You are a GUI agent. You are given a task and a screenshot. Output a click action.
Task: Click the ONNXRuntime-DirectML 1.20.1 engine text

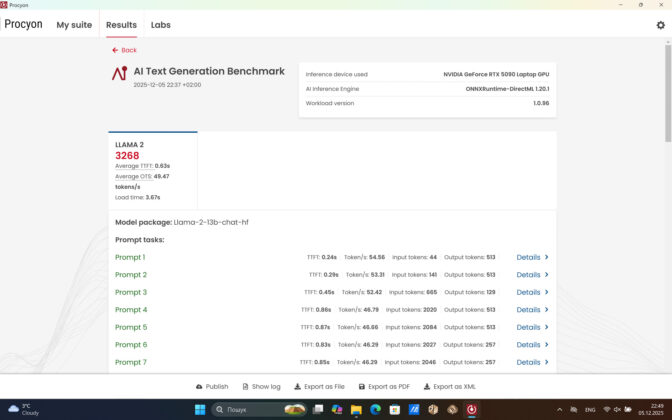507,89
